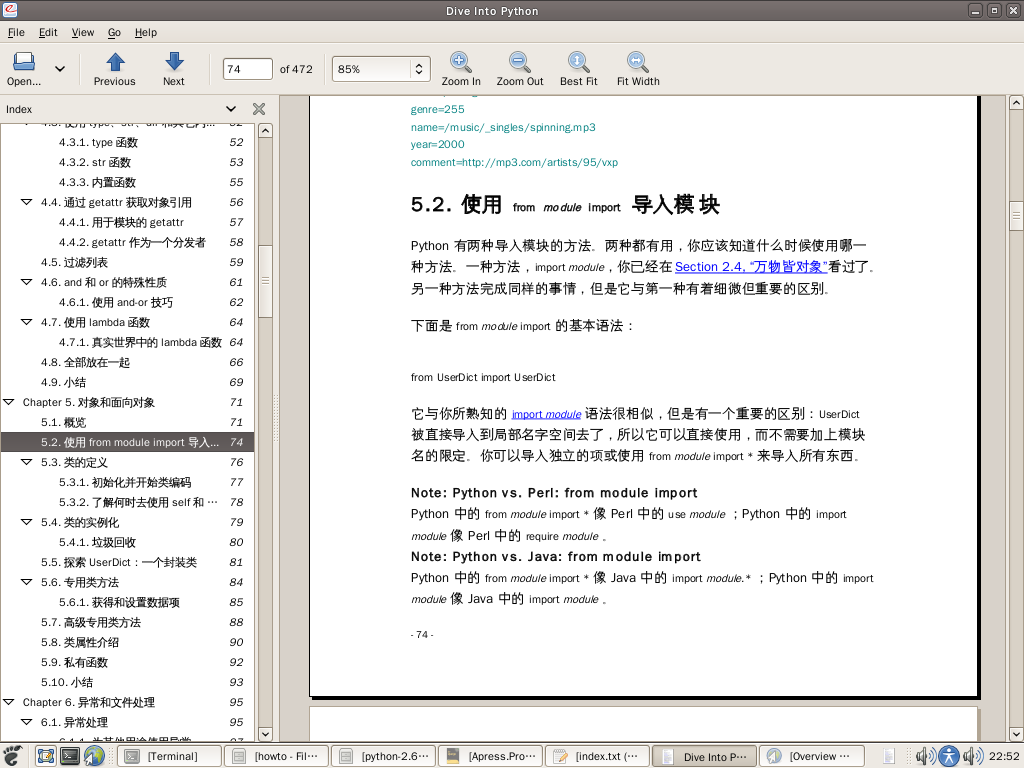Apply Best Fit zoom
The width and height of the screenshot is (1024, 768).
click(x=578, y=62)
